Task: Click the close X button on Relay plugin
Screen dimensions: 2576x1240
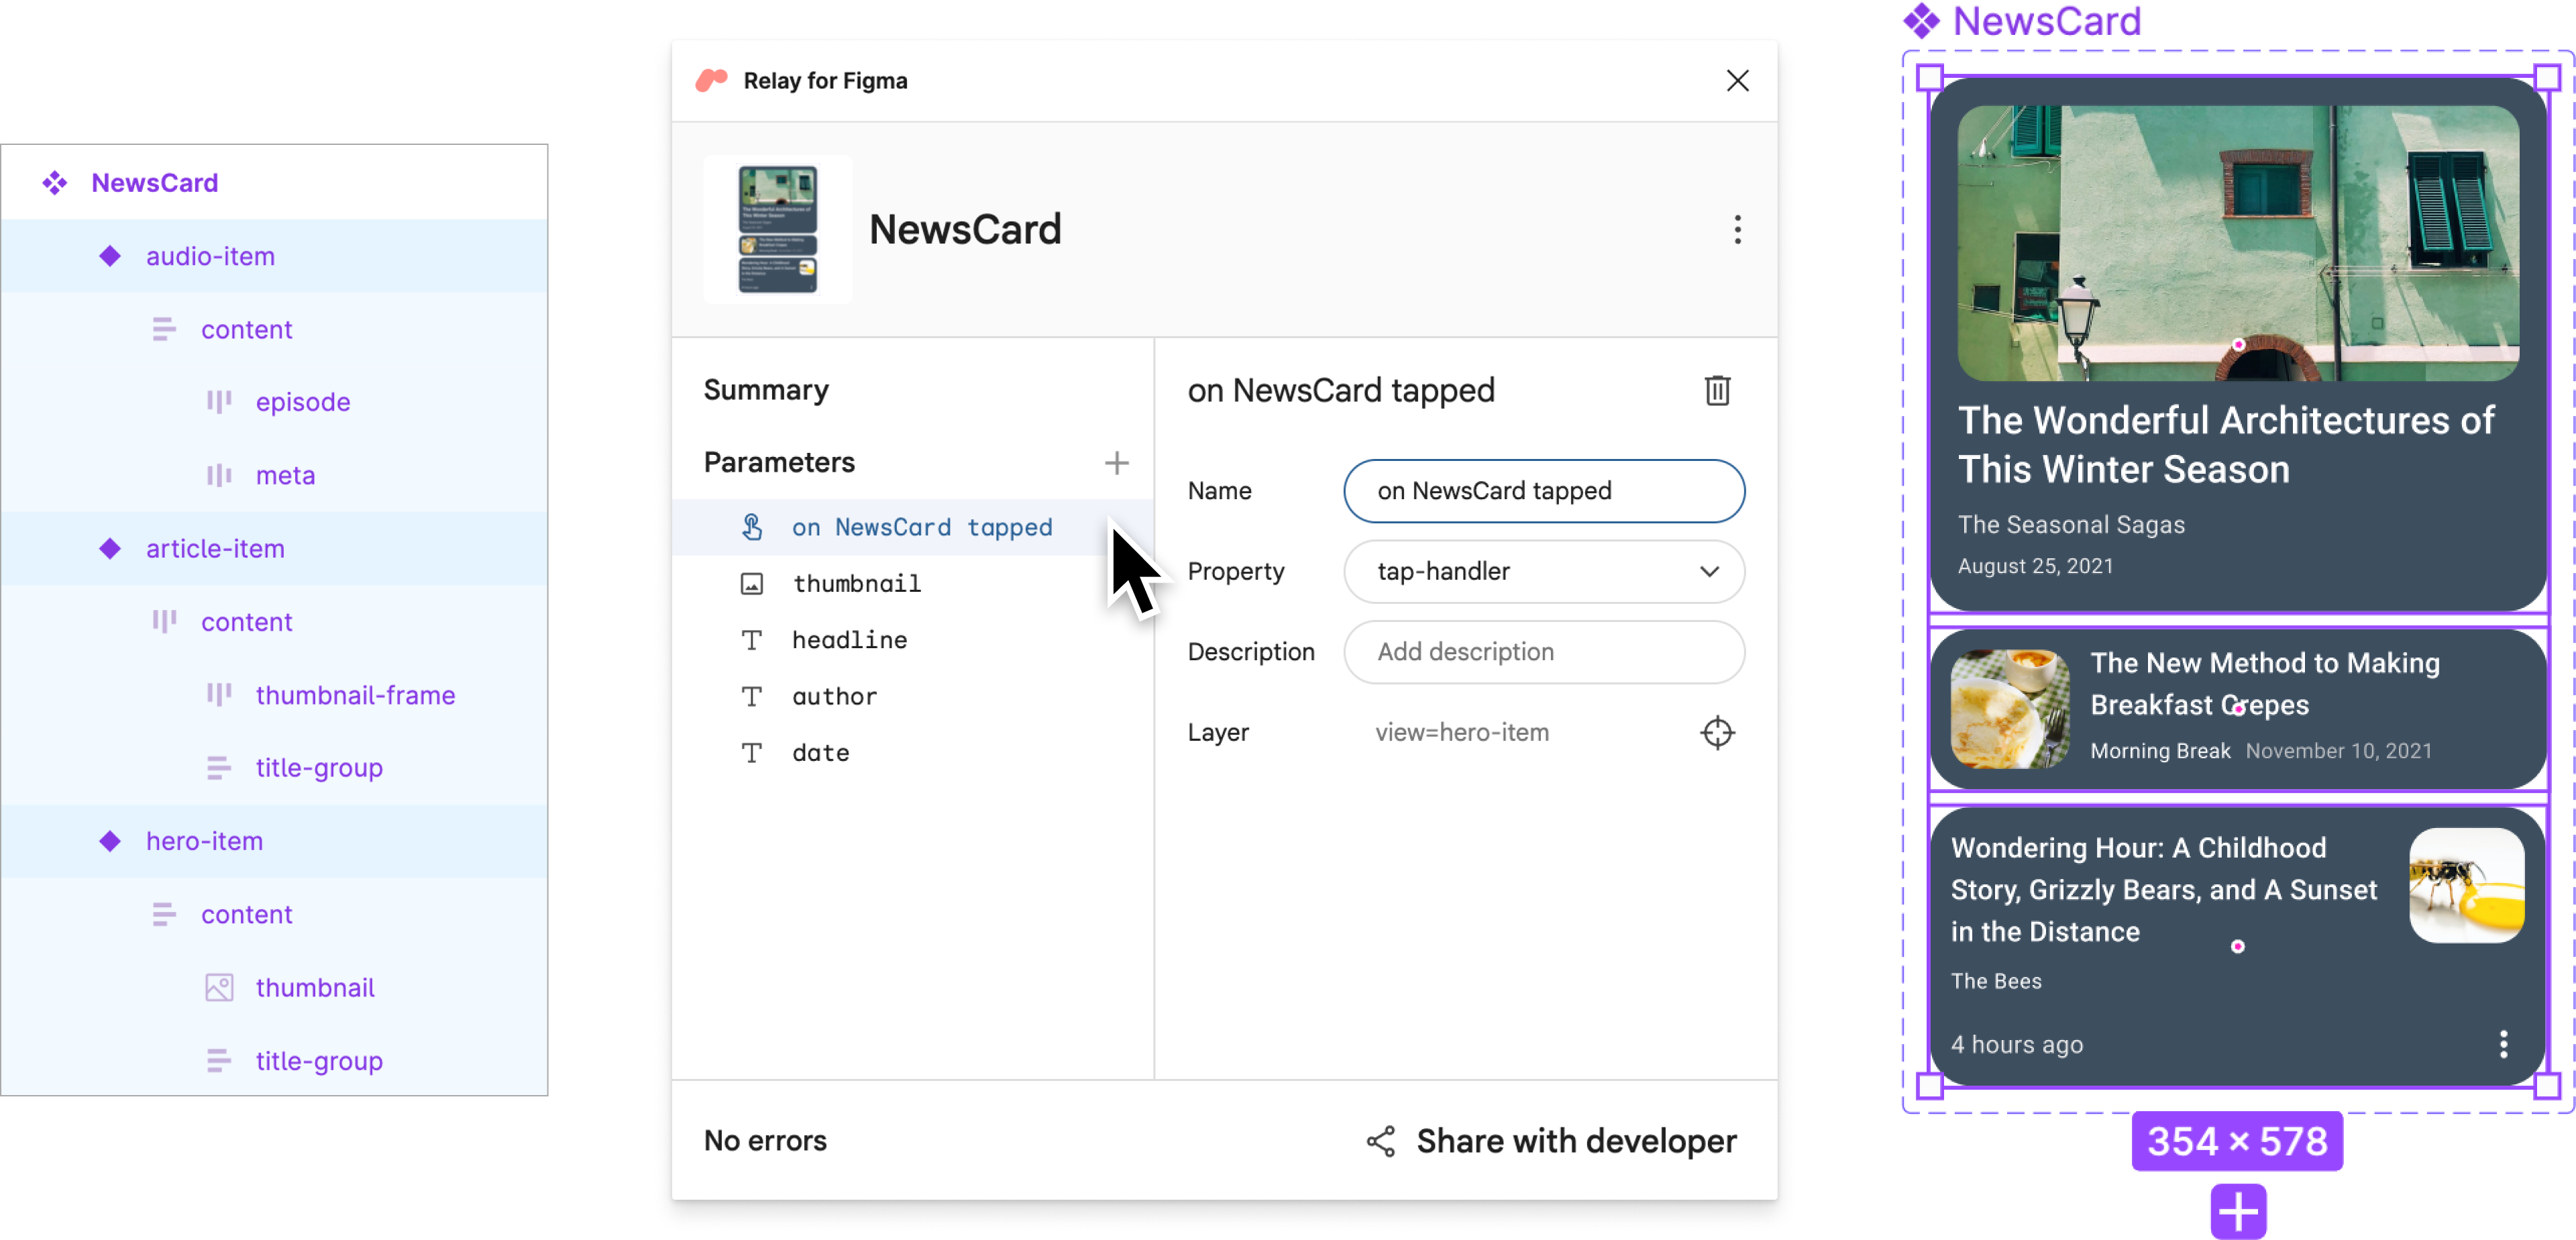Action: 1737,81
